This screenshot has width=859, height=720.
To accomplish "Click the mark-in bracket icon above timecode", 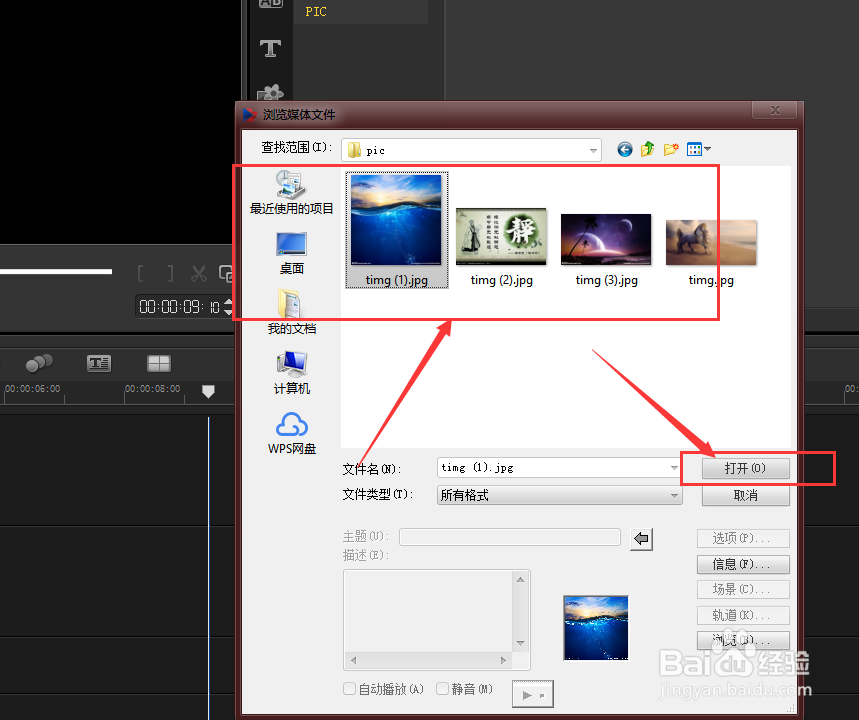I will click(x=141, y=272).
